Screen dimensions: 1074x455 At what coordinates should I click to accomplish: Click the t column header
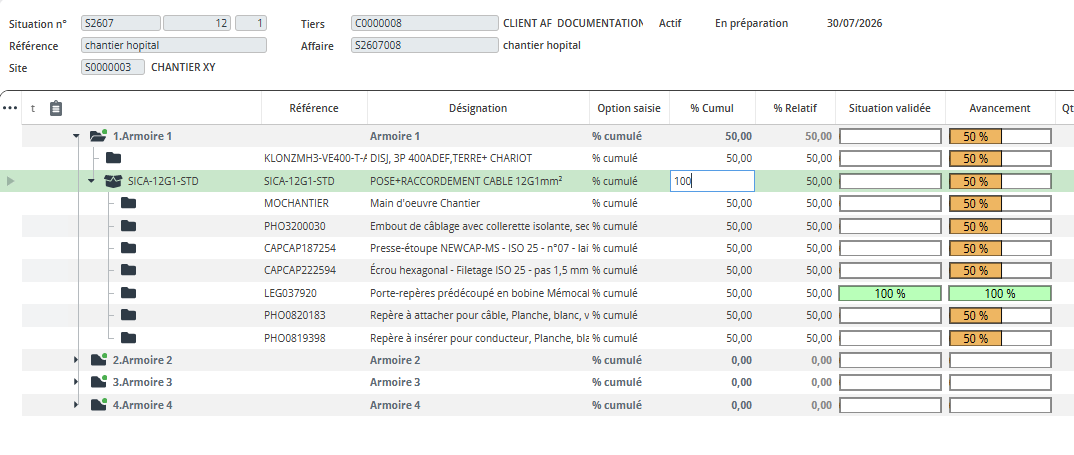(x=33, y=108)
